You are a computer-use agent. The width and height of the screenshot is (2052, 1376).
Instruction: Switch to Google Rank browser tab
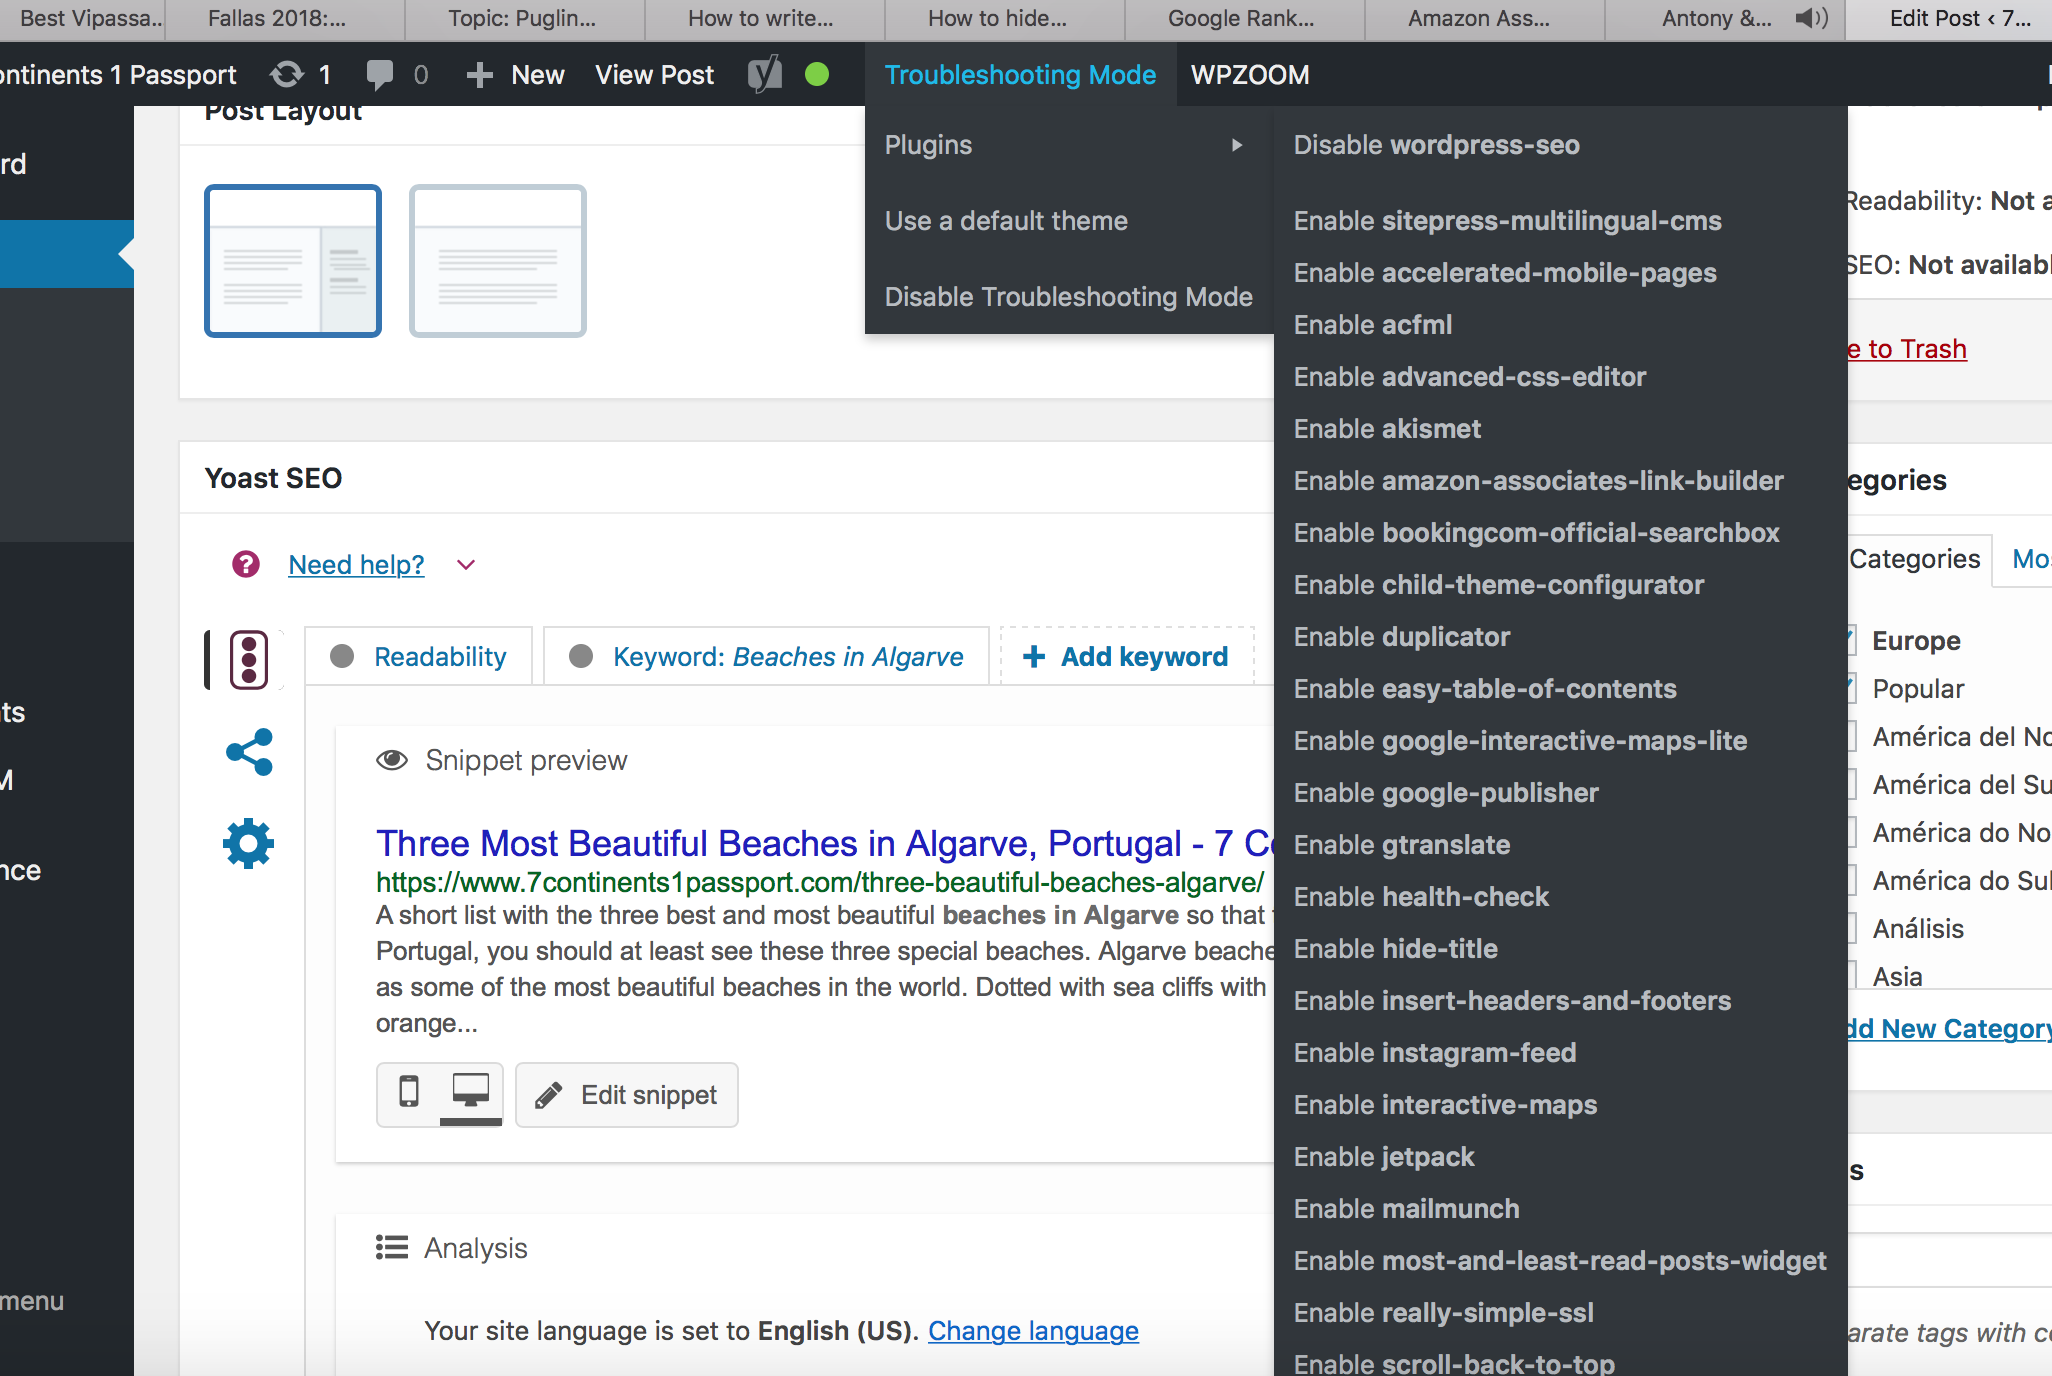click(x=1245, y=18)
